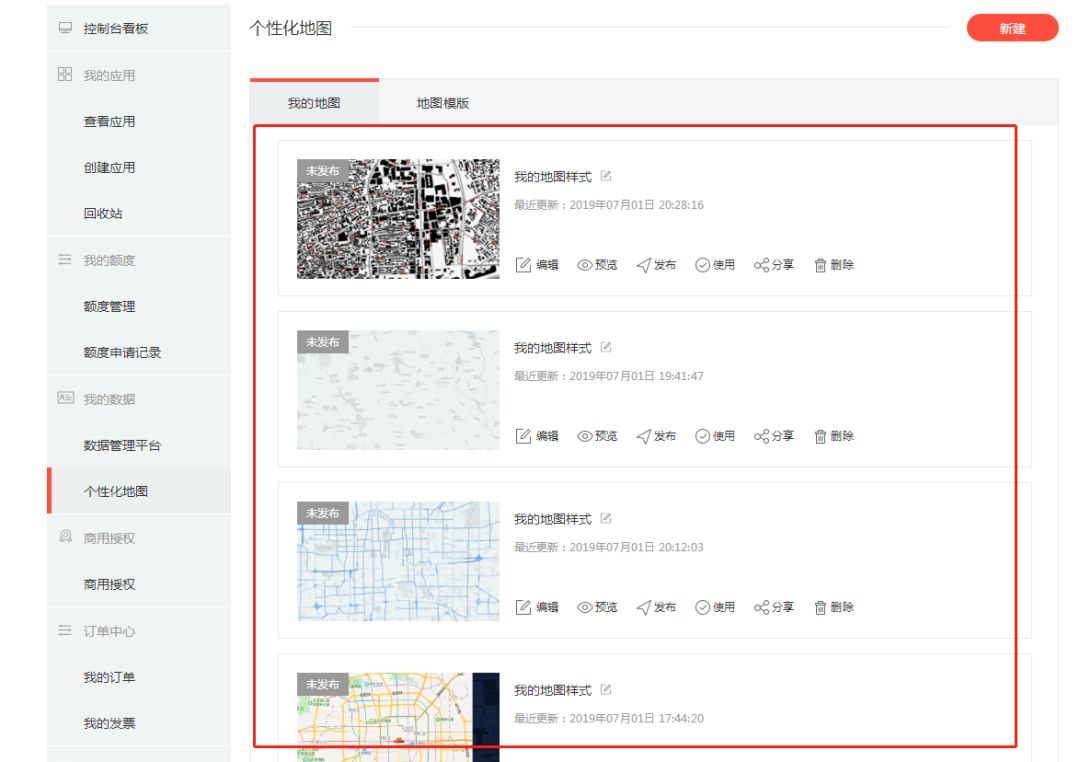Open 创建应用 in the sidebar

[x=109, y=167]
